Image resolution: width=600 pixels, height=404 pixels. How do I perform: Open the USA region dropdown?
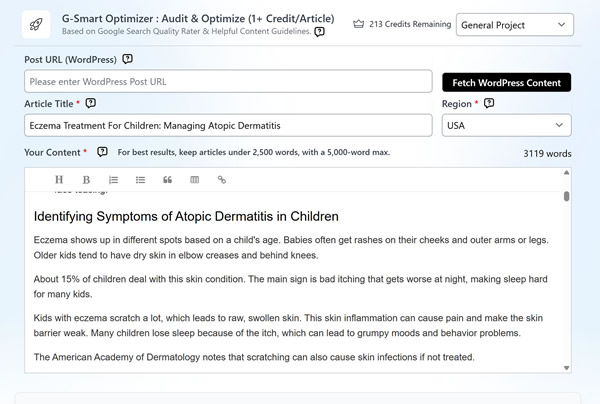coord(507,125)
